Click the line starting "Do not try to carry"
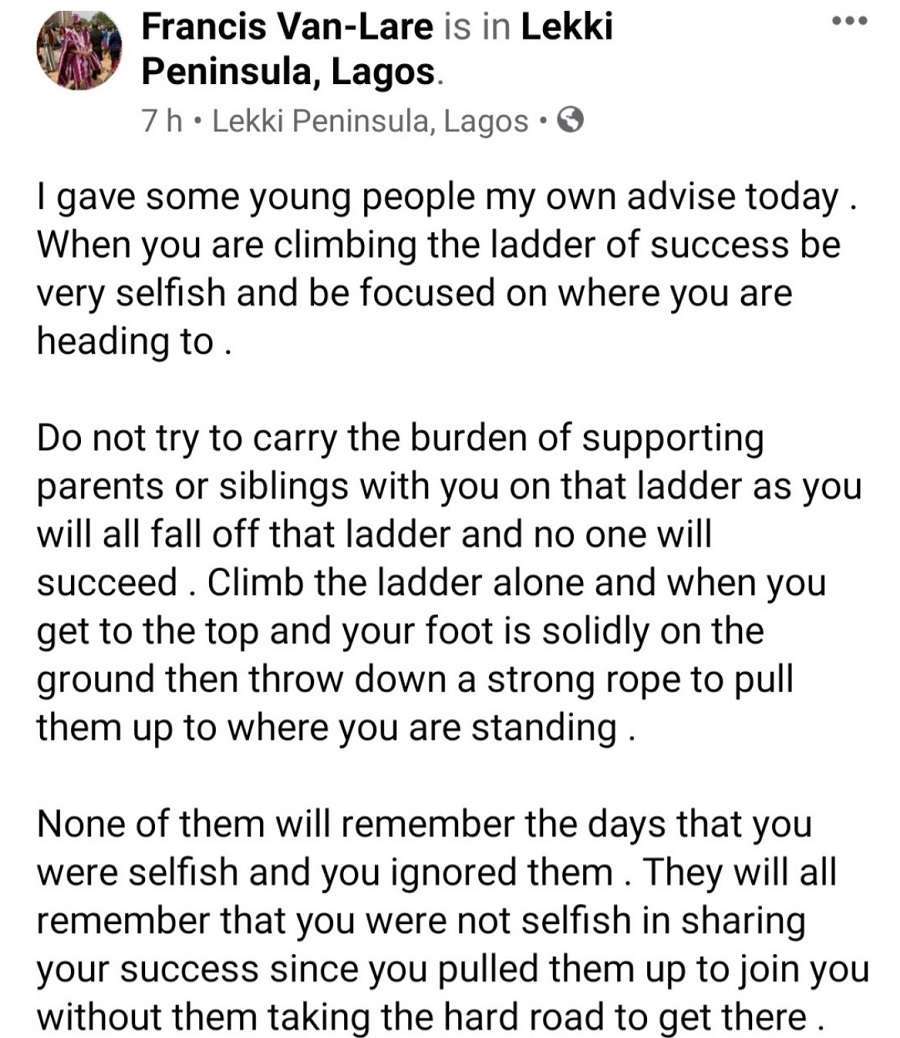Image resolution: width=900 pixels, height=1038 pixels. coord(400,439)
